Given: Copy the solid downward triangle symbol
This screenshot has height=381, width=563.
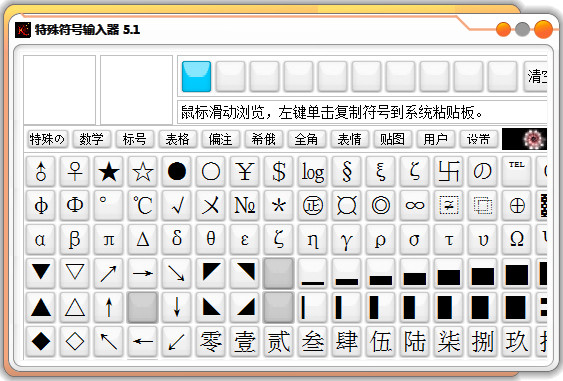Looking at the screenshot, I should coord(41,273).
